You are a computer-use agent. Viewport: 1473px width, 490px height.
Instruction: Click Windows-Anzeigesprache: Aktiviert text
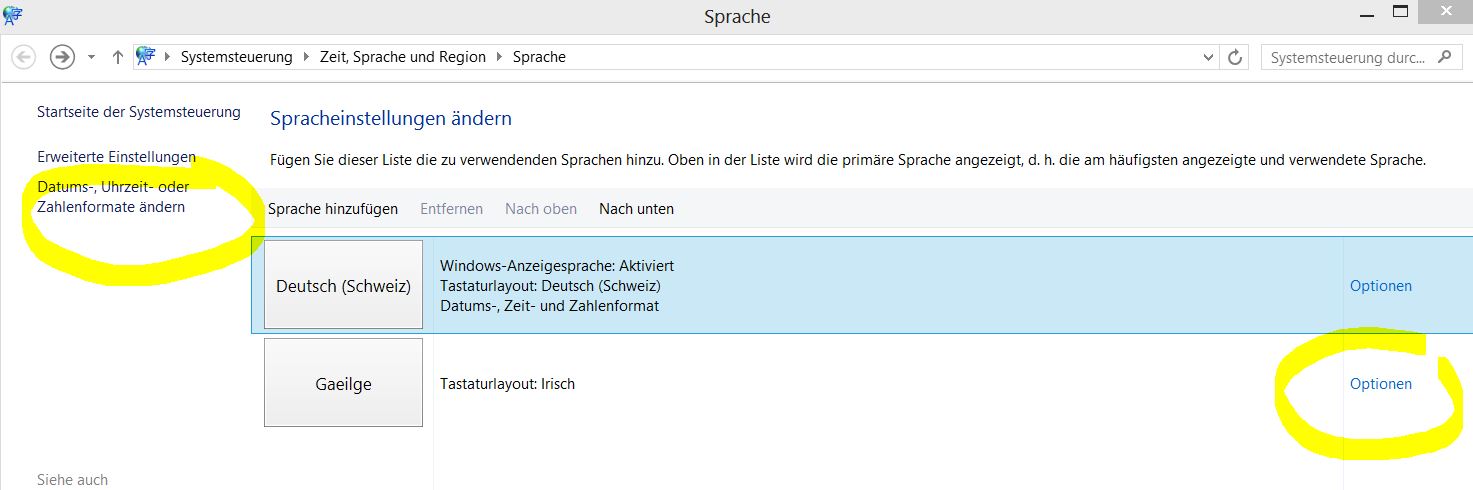click(x=557, y=266)
